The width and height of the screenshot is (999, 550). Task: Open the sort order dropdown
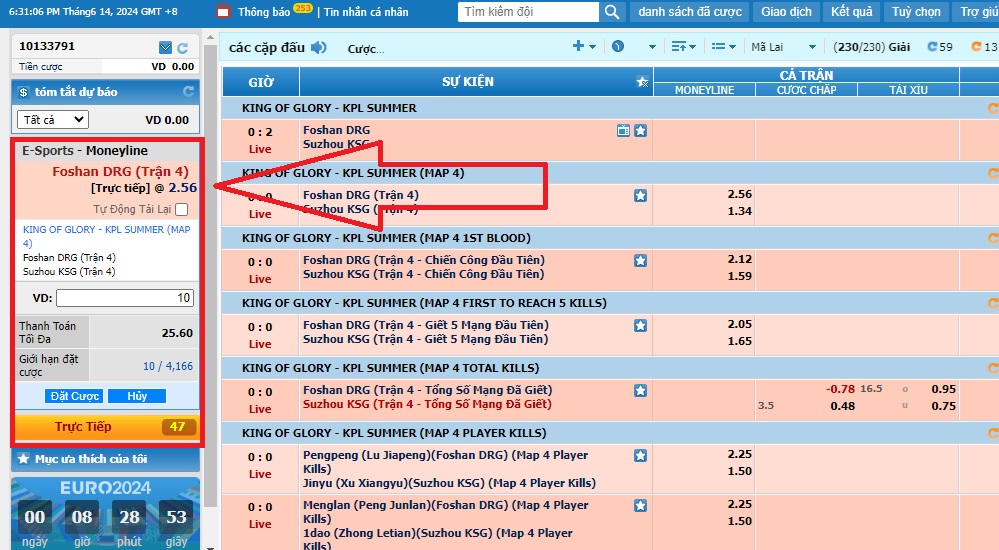684,47
